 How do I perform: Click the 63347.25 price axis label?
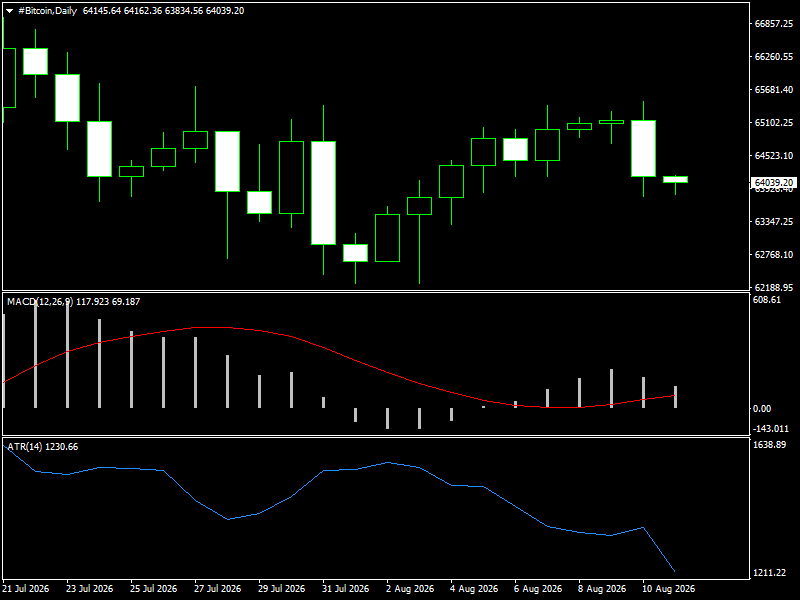tap(773, 222)
